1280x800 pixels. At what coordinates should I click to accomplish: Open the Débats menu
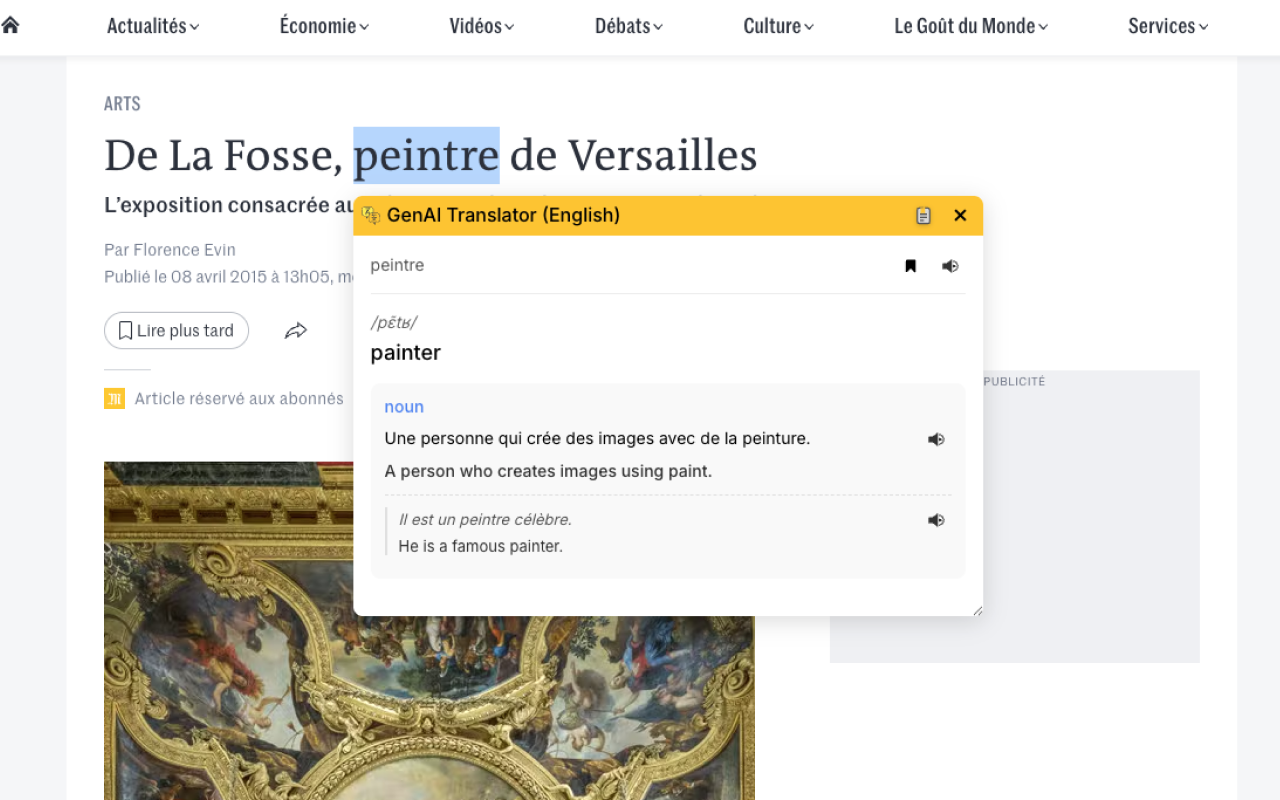coord(629,26)
